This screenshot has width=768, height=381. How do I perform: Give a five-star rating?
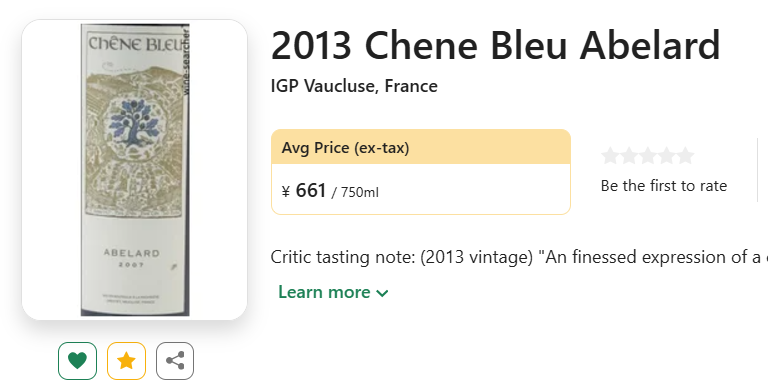coord(685,156)
